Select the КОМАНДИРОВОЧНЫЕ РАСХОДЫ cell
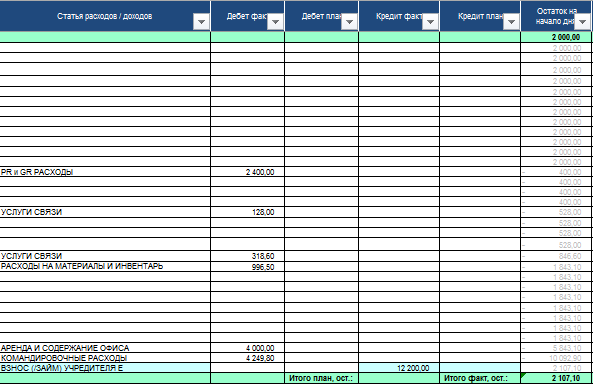This screenshot has width=593, height=384. pos(105,358)
